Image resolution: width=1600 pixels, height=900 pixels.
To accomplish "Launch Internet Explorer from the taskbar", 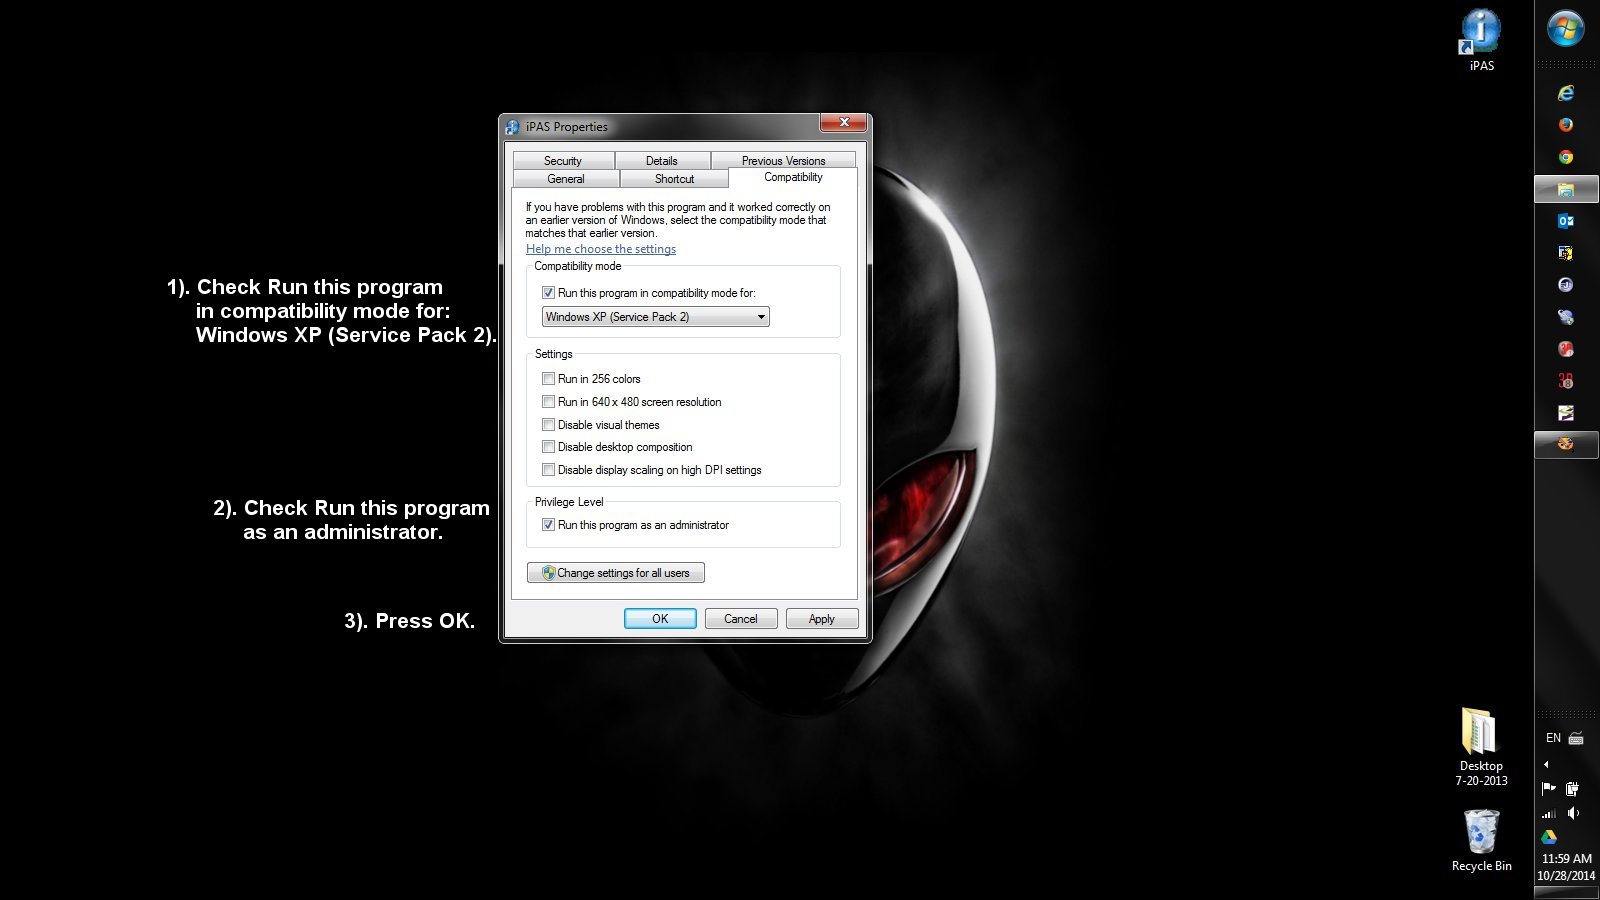I will tap(1566, 93).
